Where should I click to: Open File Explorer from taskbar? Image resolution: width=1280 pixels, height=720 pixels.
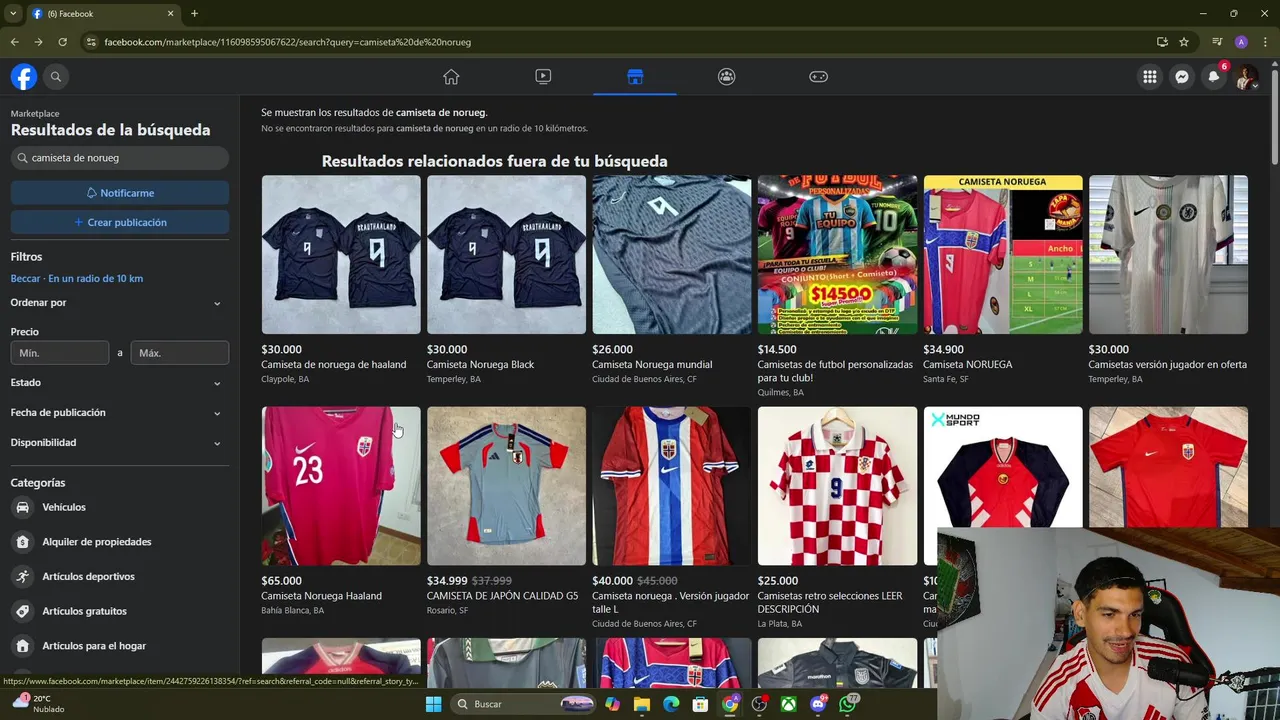click(641, 704)
